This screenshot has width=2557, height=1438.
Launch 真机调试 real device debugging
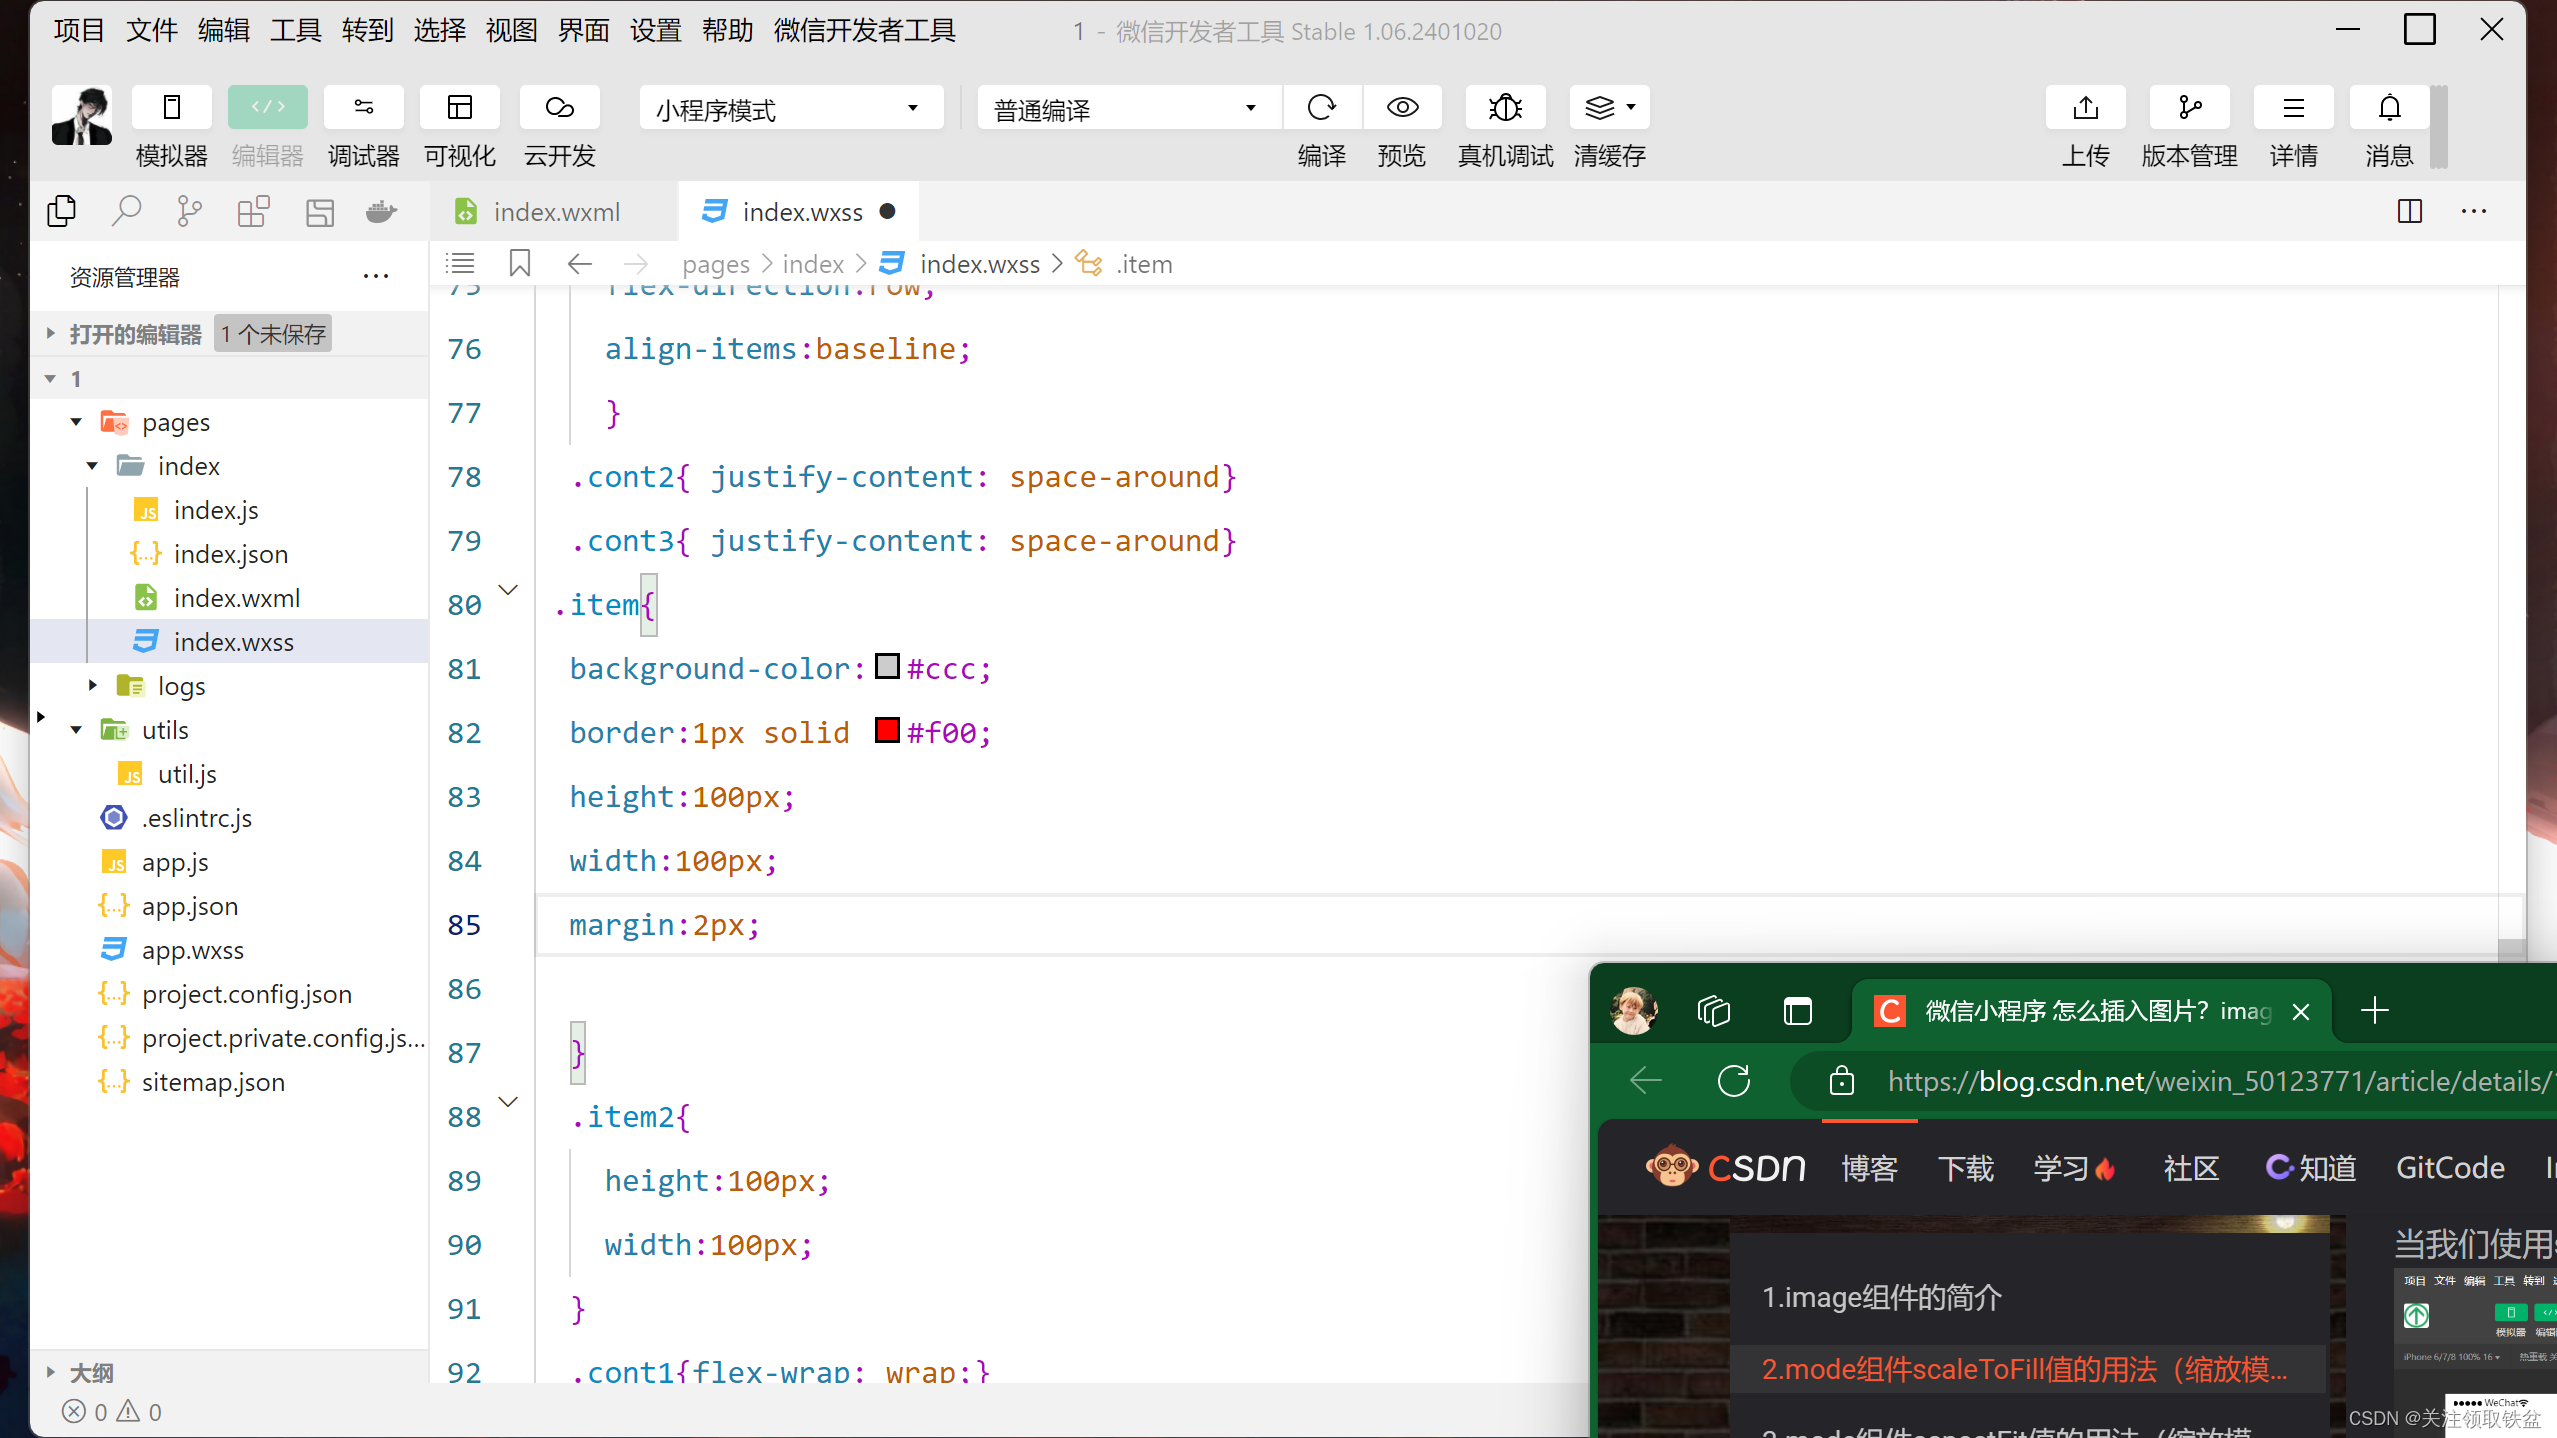[1504, 107]
